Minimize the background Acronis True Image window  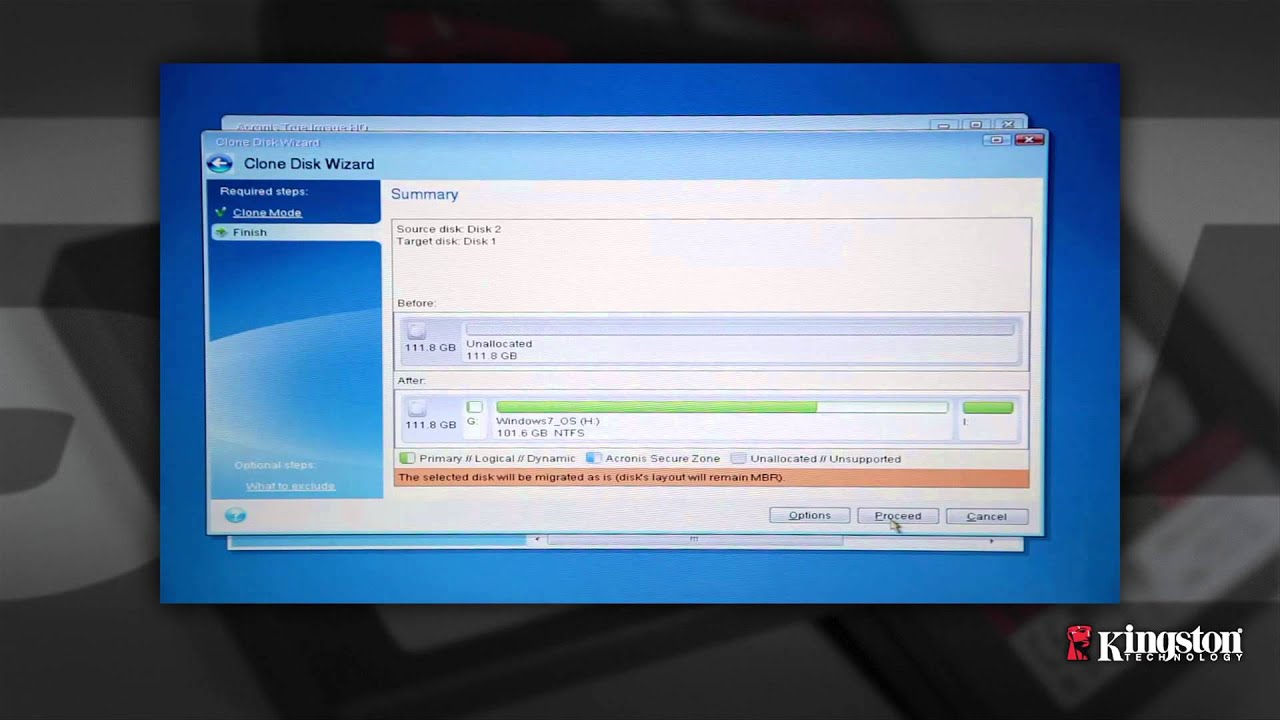(x=942, y=125)
